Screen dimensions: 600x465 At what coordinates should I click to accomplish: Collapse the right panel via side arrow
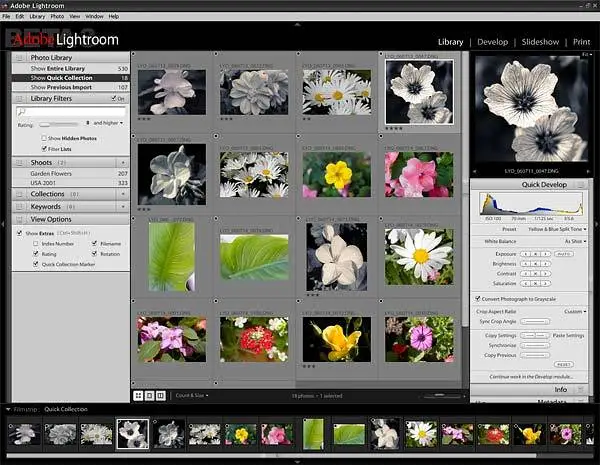point(596,224)
